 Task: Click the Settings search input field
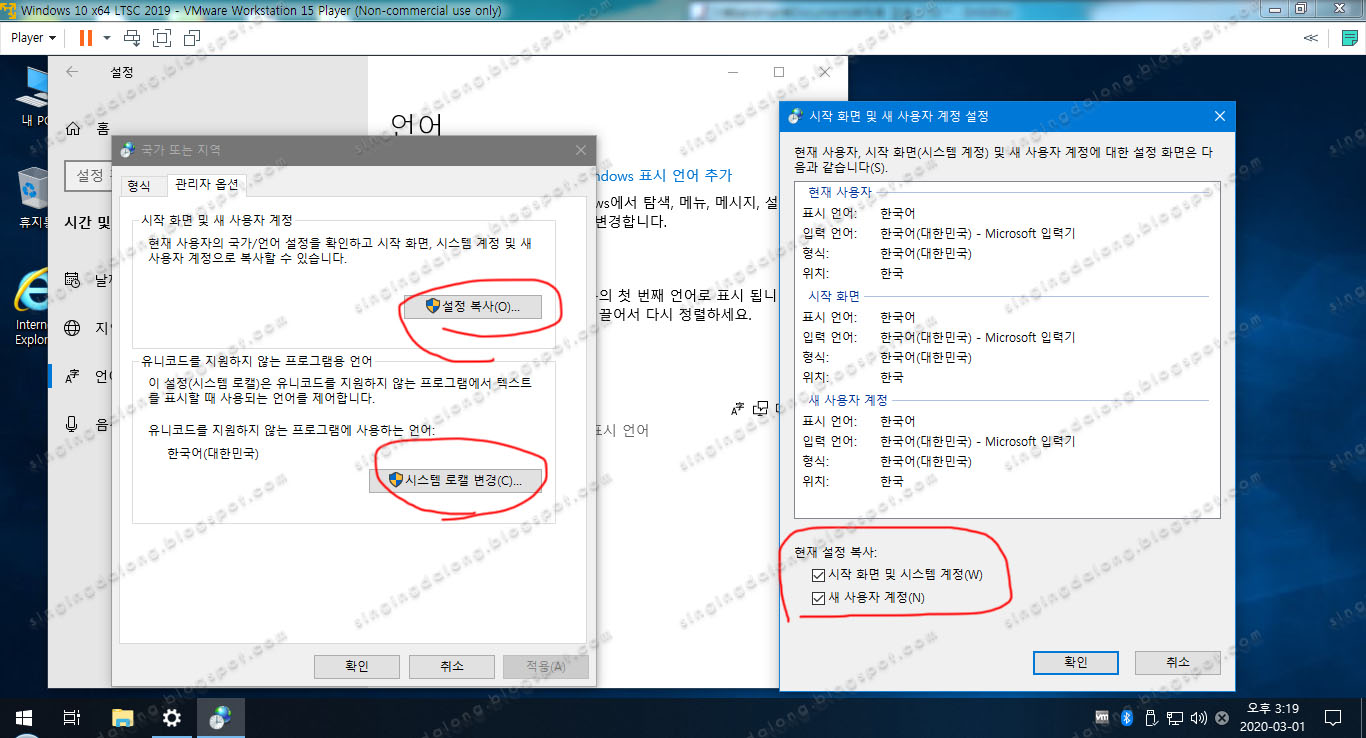[x=88, y=176]
